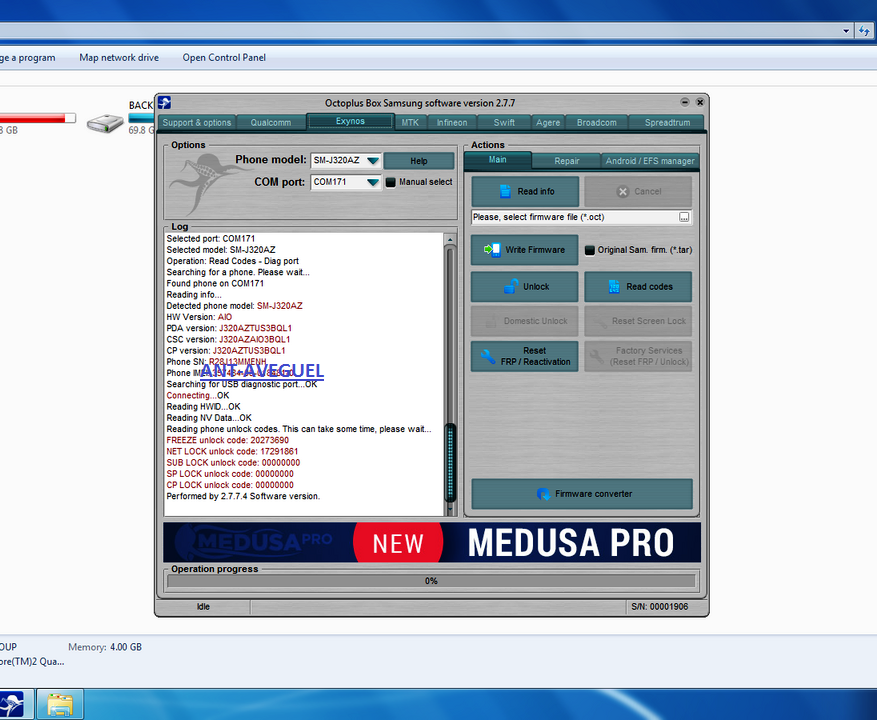Click the PDA version log line
Image resolution: width=877 pixels, height=720 pixels.
click(229, 328)
